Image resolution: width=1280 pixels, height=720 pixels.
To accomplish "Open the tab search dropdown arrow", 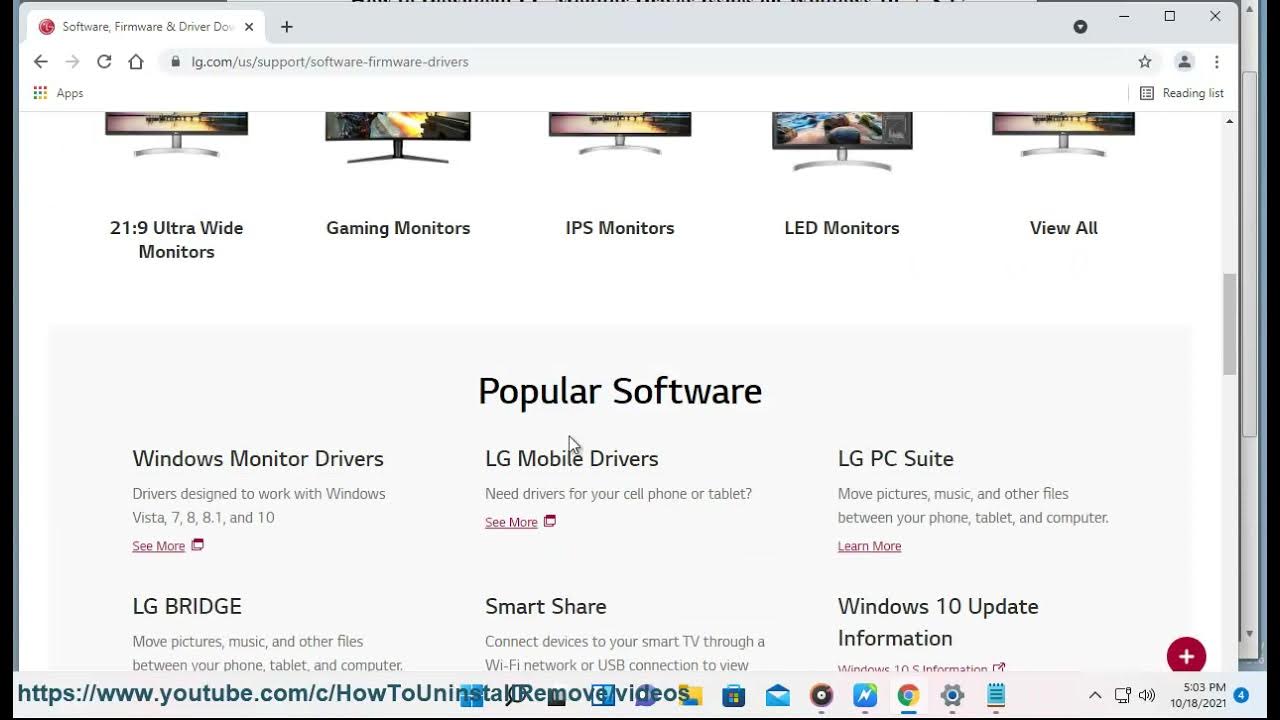I will [1080, 27].
